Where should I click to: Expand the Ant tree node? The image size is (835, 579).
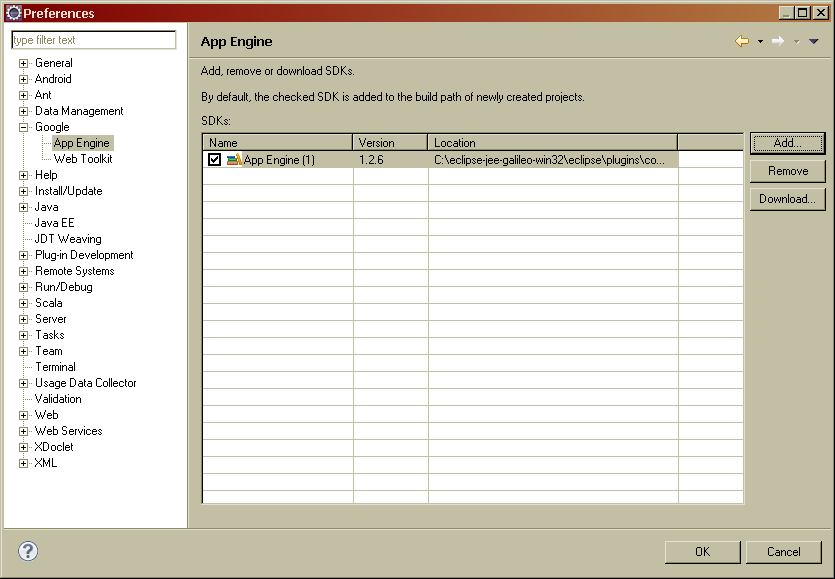coord(23,95)
